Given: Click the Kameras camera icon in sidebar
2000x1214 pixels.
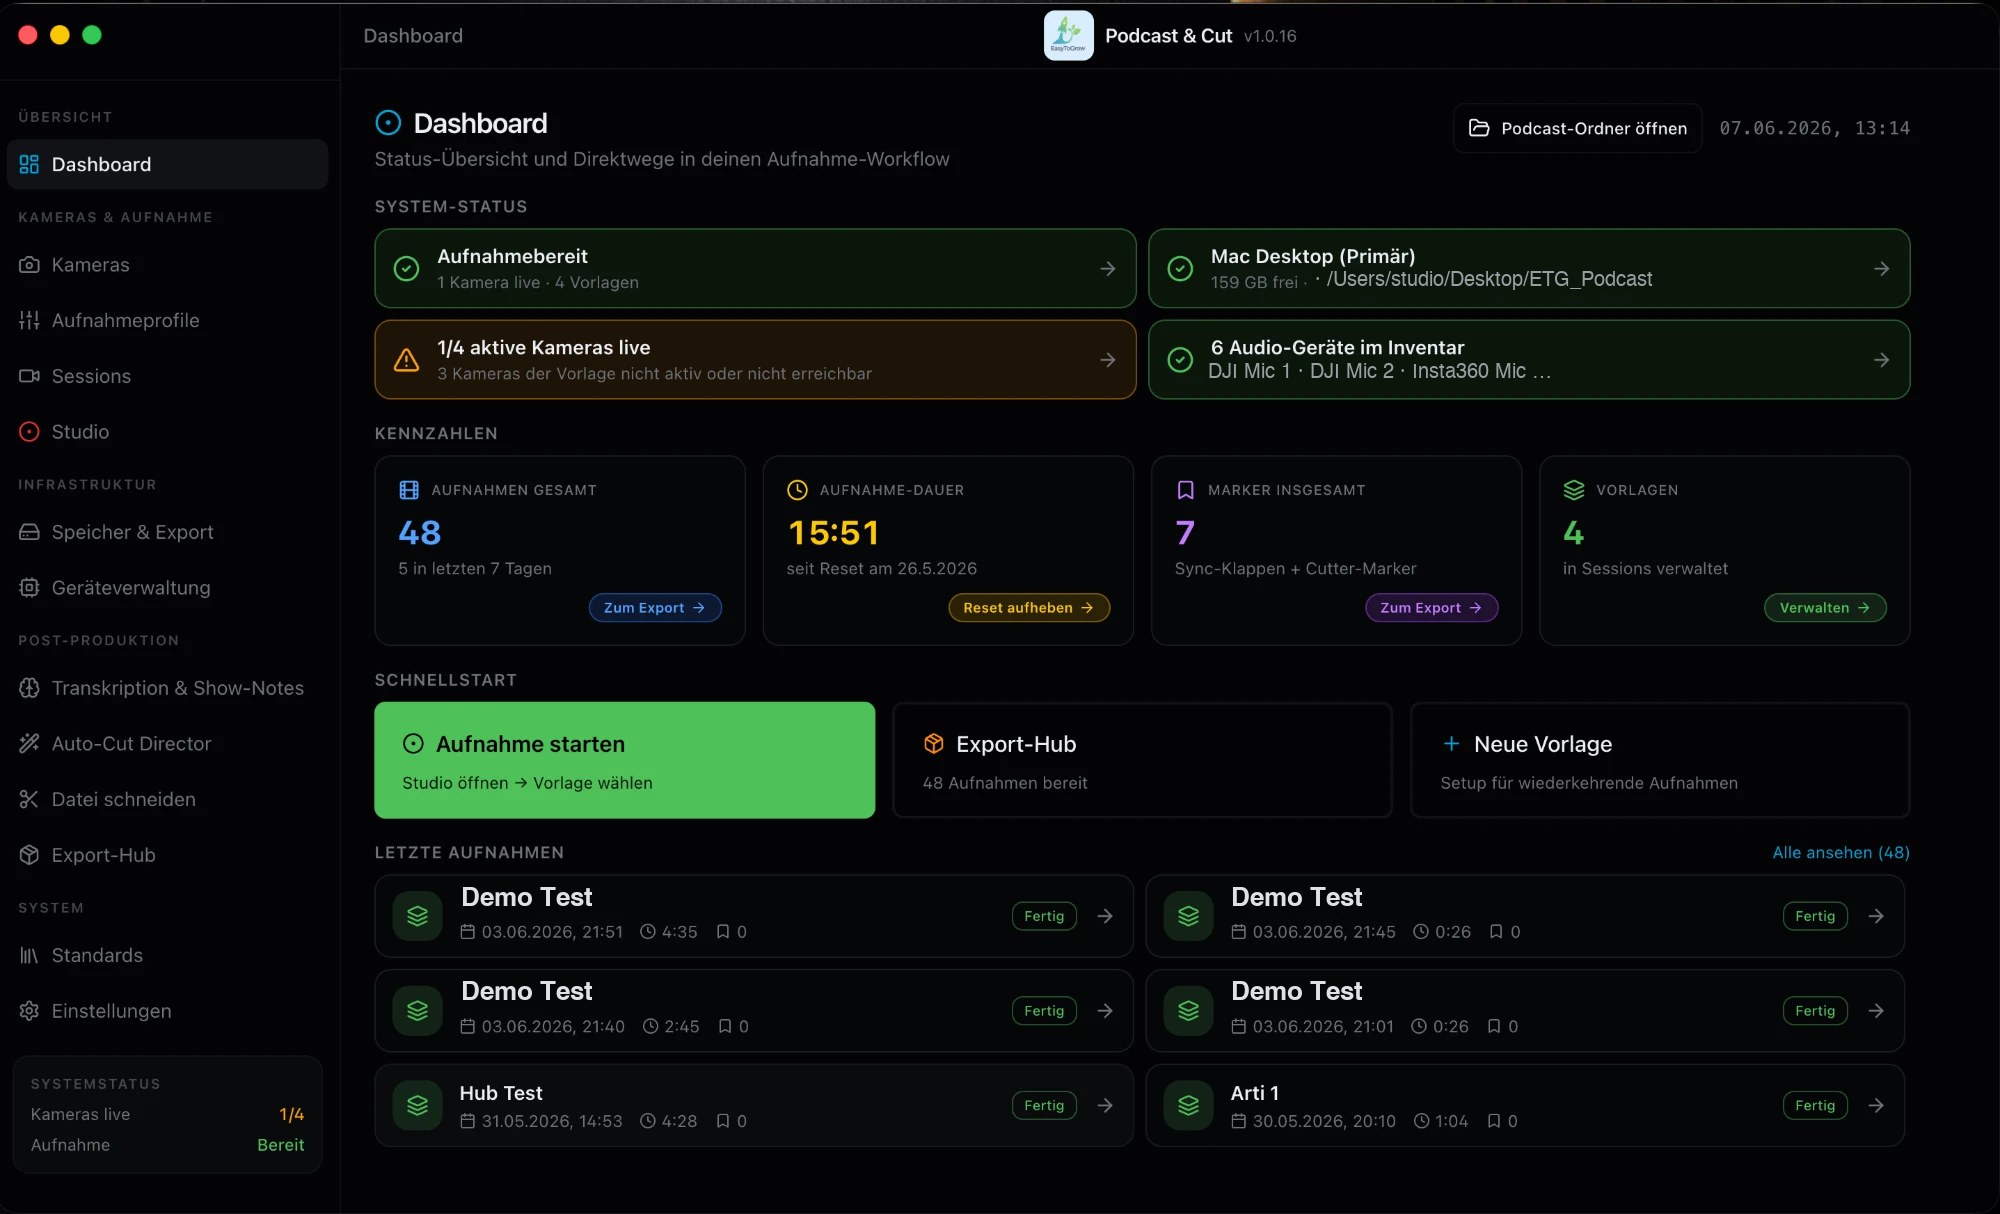Looking at the screenshot, I should (x=29, y=265).
